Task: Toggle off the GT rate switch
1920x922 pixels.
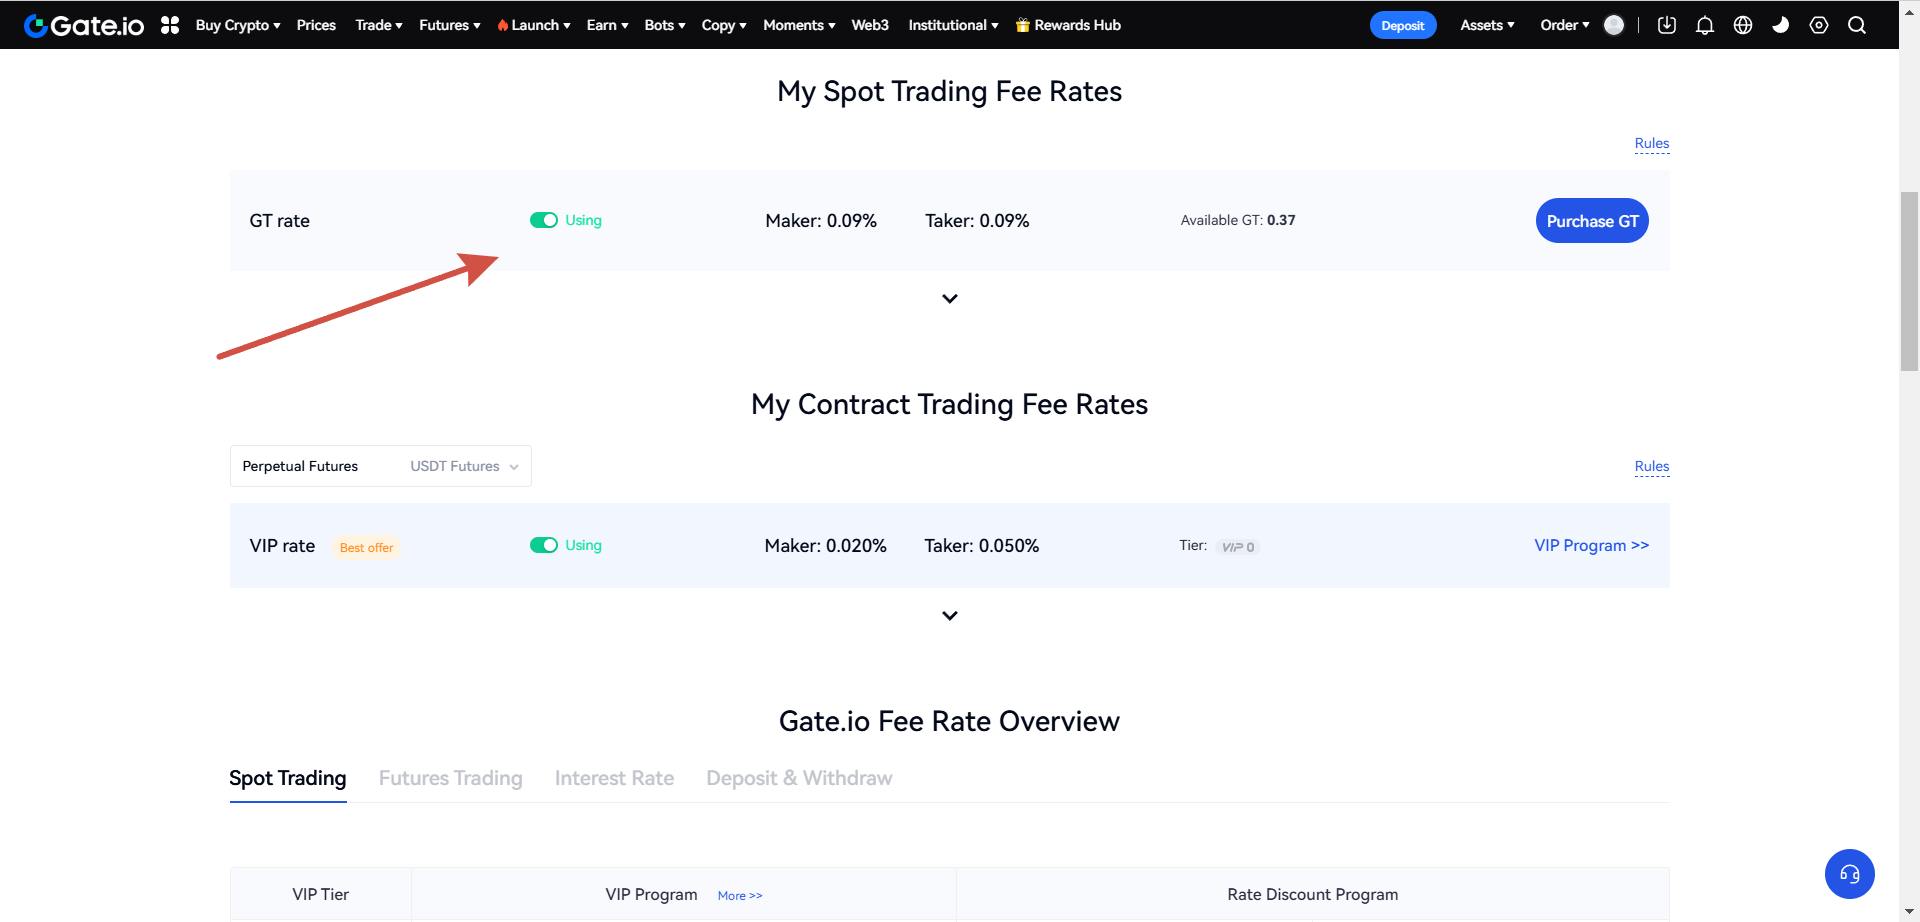Action: coord(544,220)
